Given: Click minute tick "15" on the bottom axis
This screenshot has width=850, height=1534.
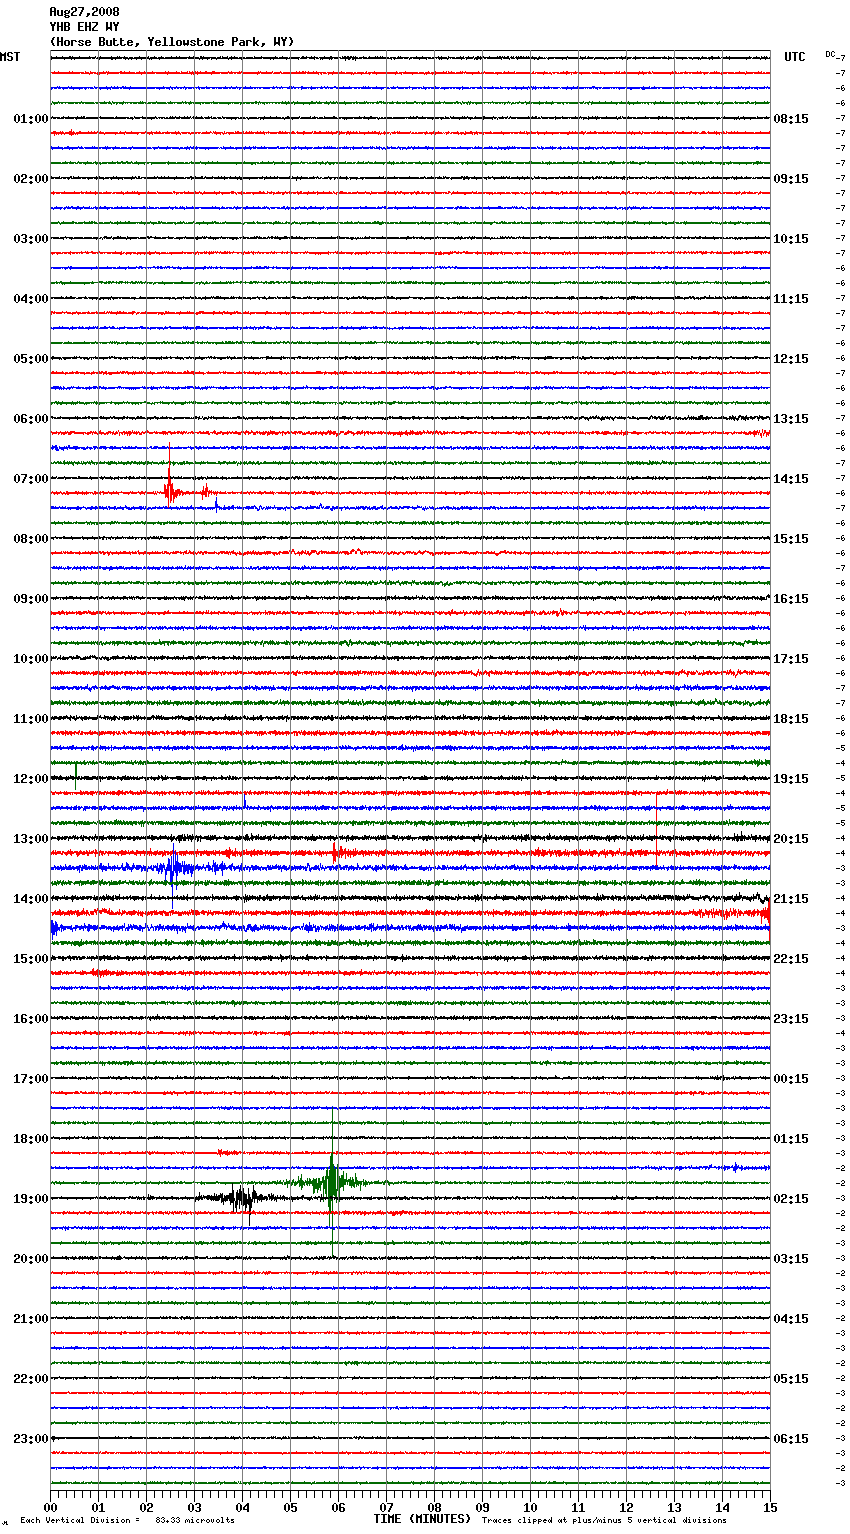Looking at the screenshot, I should pyautogui.click(x=770, y=1507).
